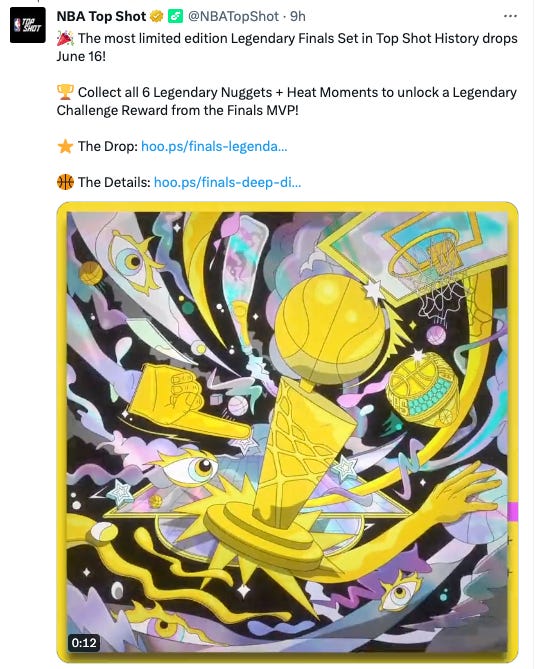
Task: Click the eye illustration at the artwork's top left
Action: tap(132, 261)
